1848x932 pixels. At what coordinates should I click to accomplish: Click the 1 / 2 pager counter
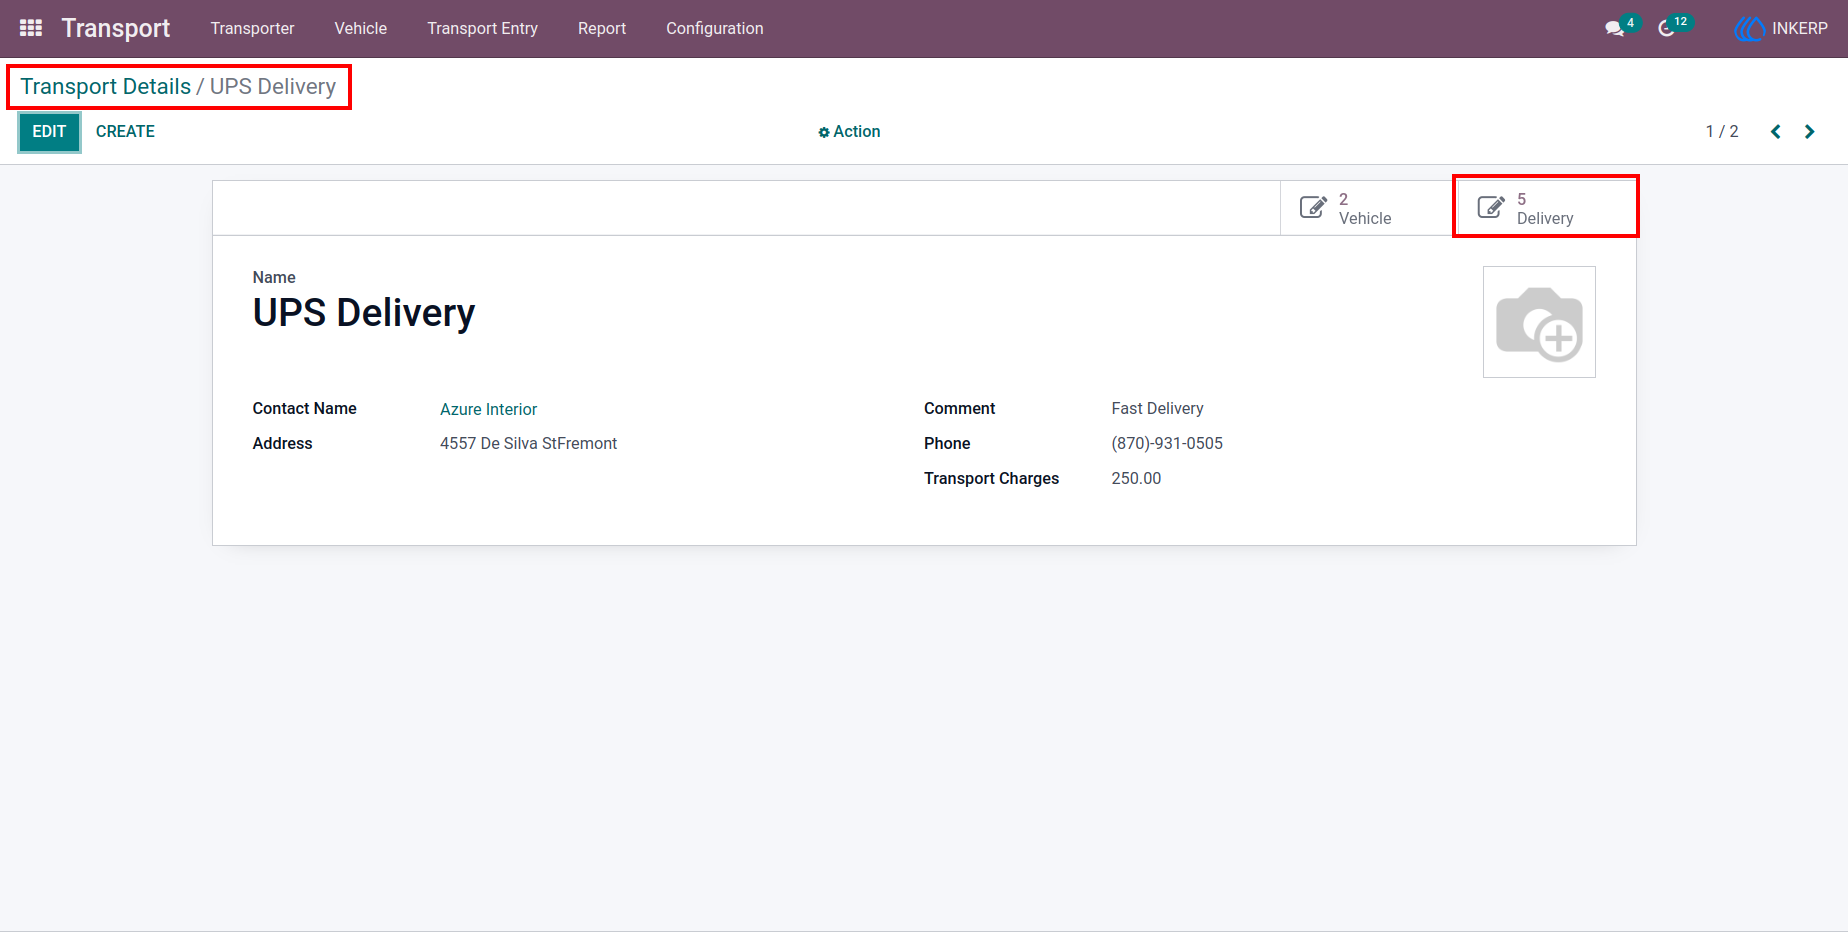click(1722, 132)
